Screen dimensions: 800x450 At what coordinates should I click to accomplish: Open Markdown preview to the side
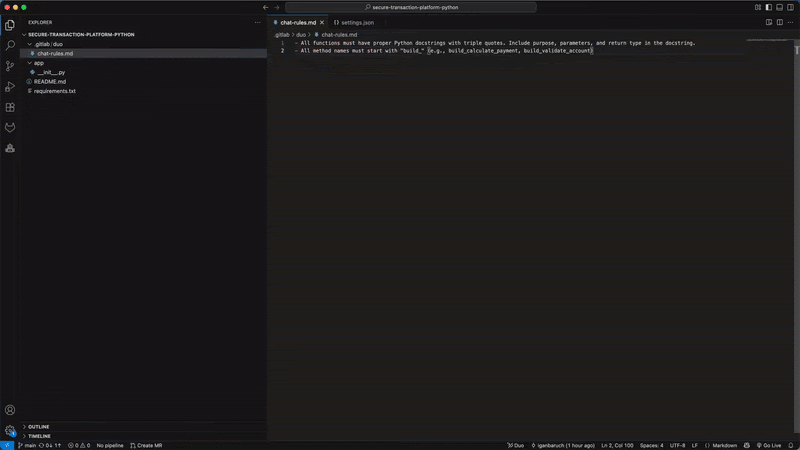(x=769, y=22)
